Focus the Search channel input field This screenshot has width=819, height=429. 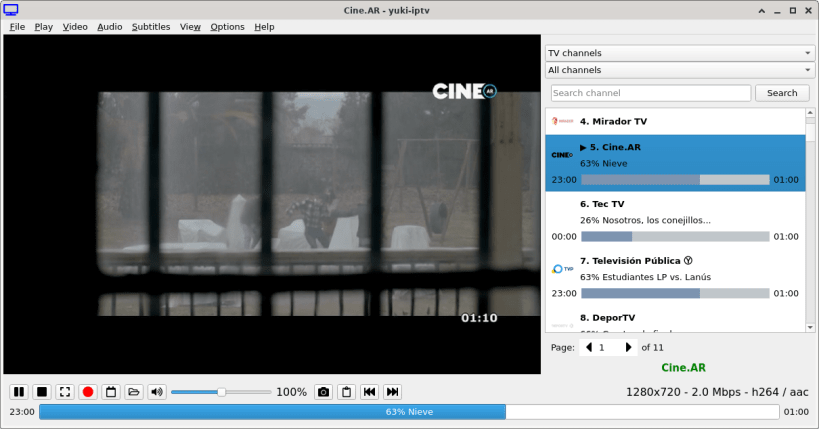click(651, 93)
